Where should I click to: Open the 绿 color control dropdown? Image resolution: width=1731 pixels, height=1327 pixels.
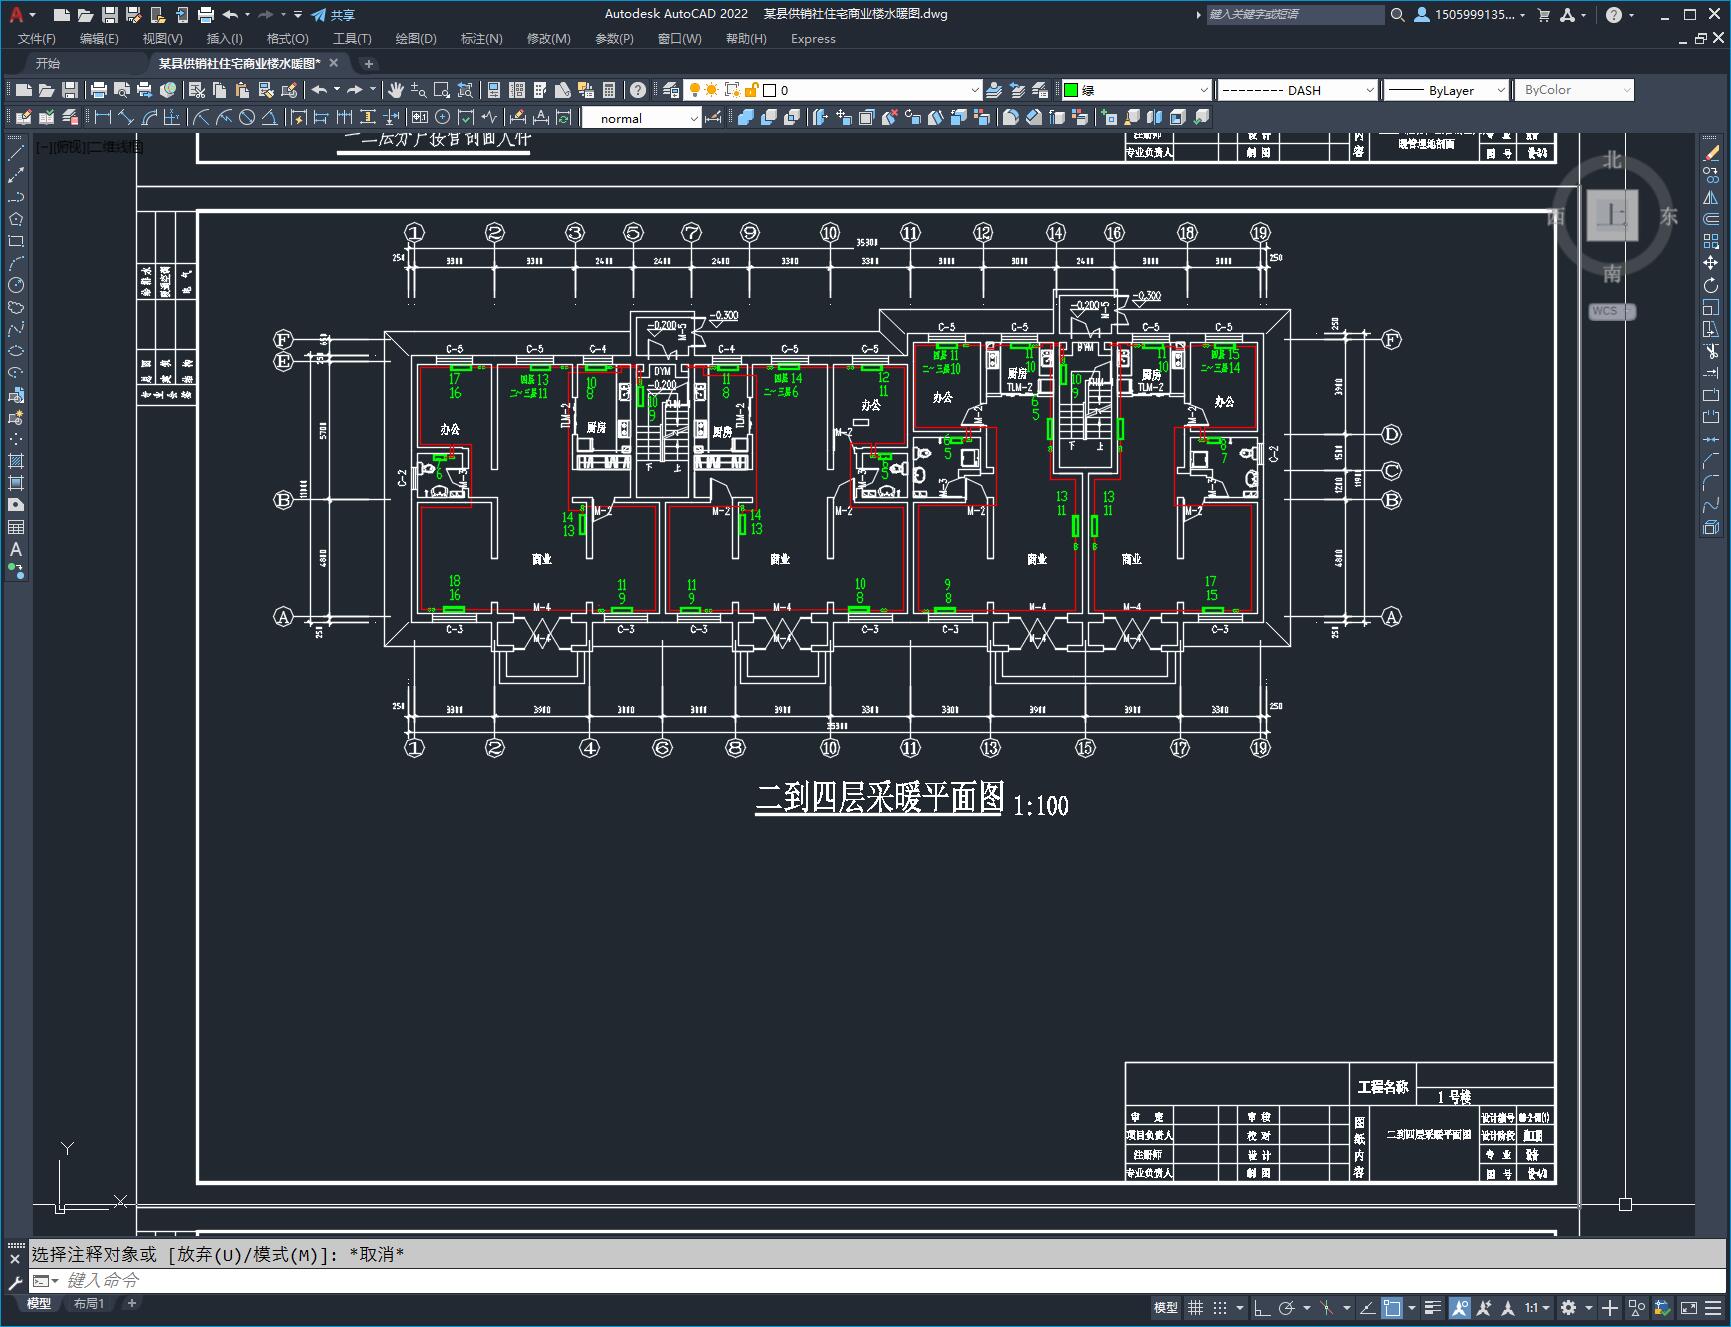1203,90
